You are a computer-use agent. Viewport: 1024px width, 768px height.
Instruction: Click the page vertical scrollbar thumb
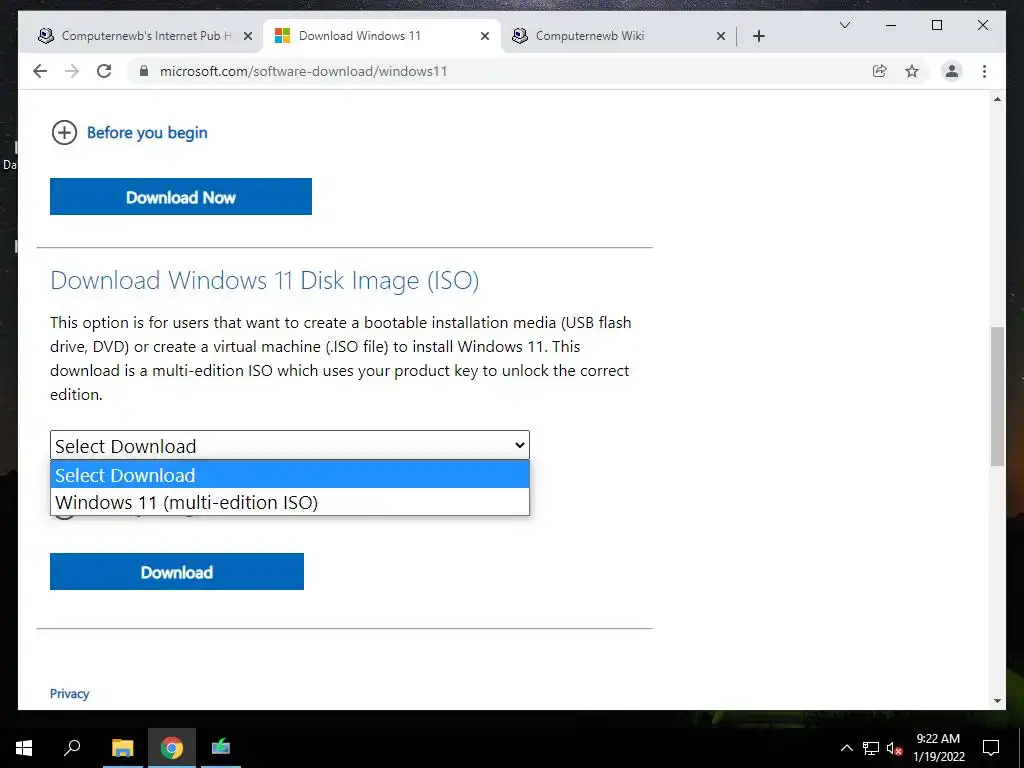[x=997, y=396]
